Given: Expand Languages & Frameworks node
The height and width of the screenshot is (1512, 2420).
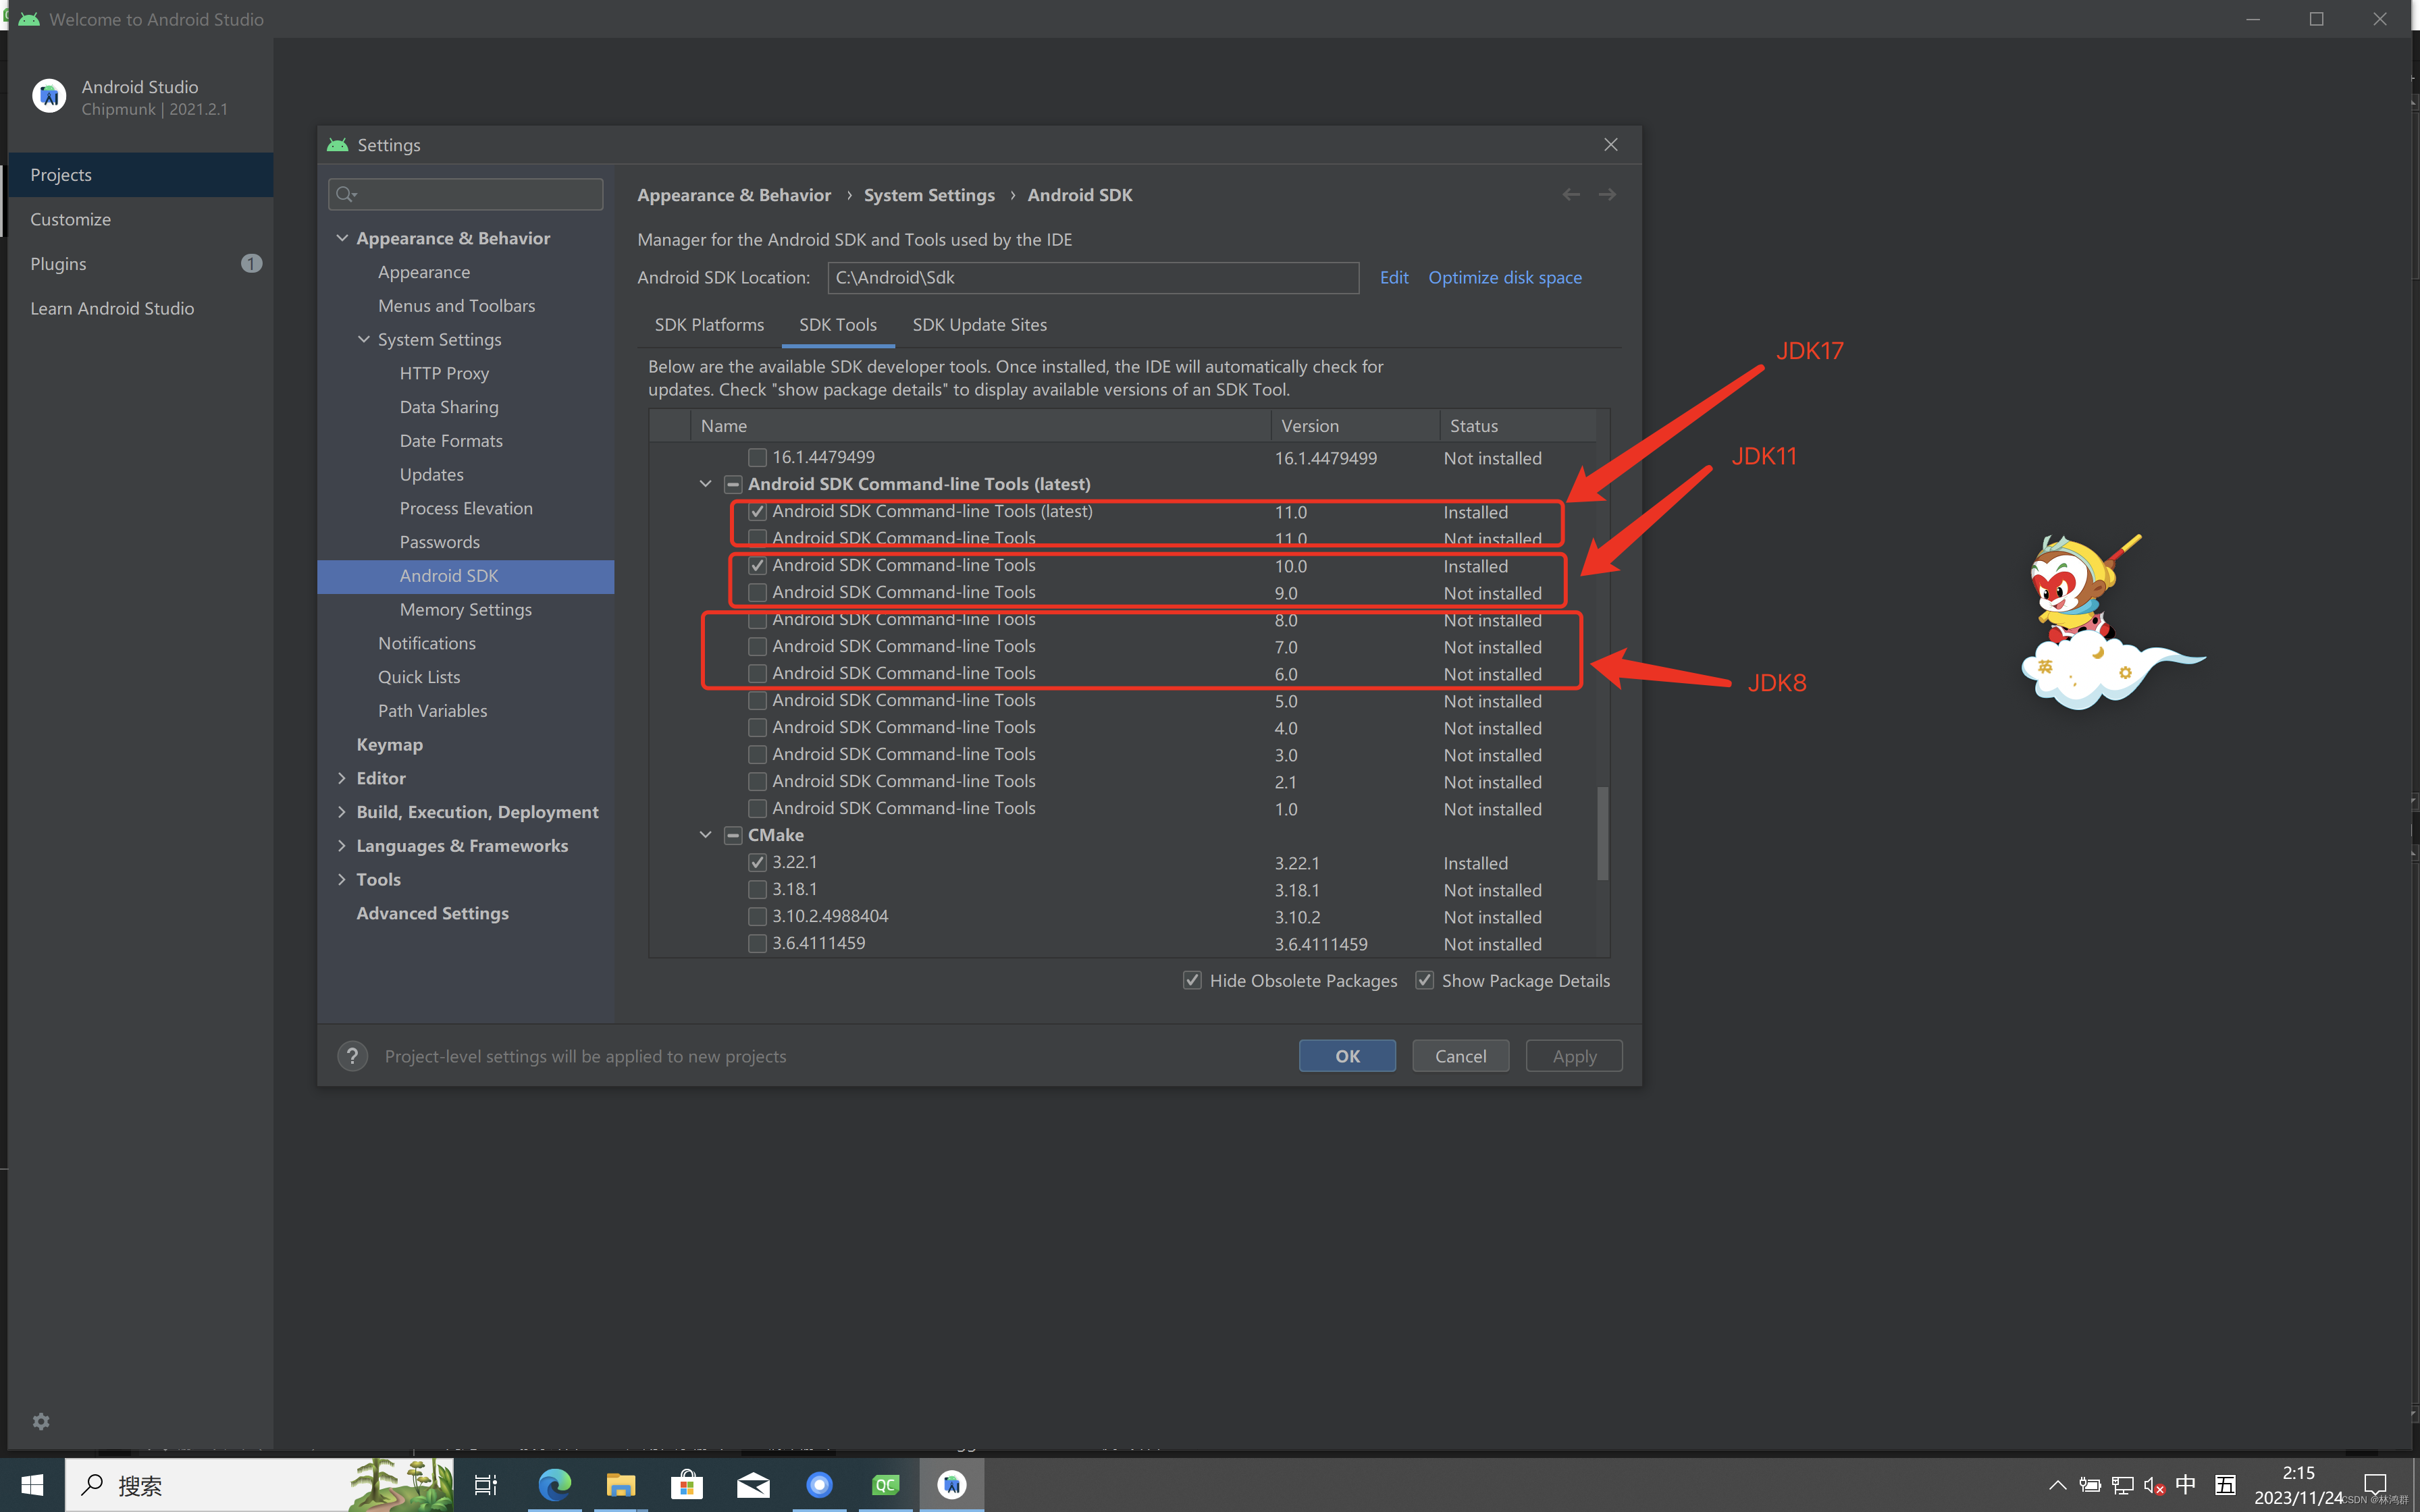Looking at the screenshot, I should tap(342, 845).
